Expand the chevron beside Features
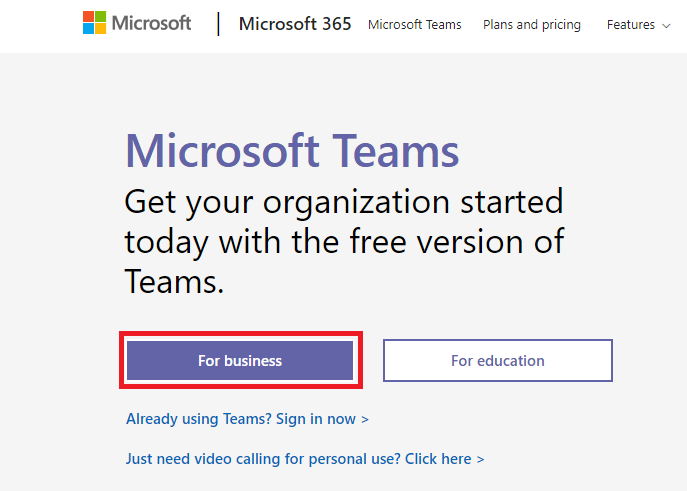 666,26
